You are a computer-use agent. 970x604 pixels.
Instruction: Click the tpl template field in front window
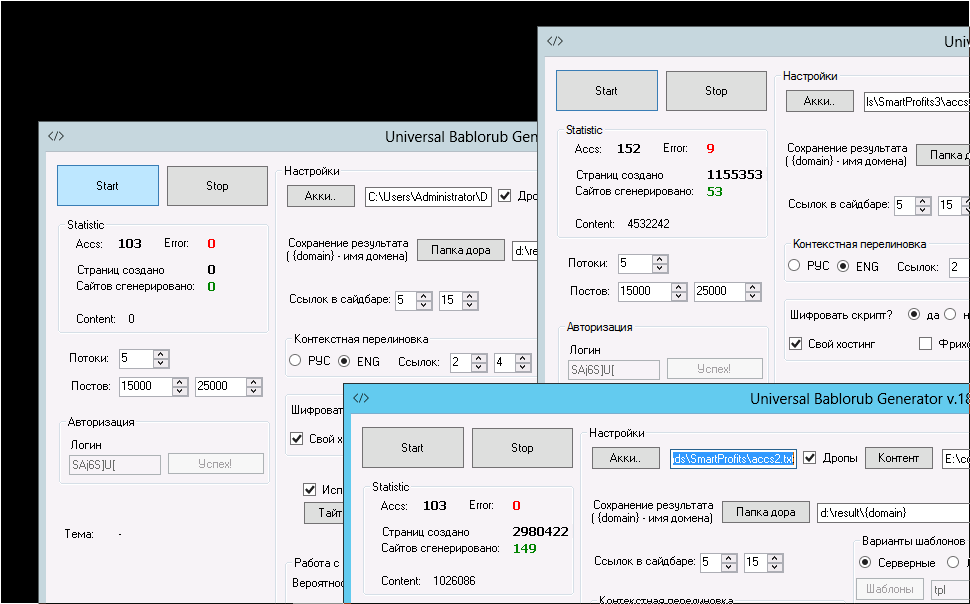coord(950,589)
